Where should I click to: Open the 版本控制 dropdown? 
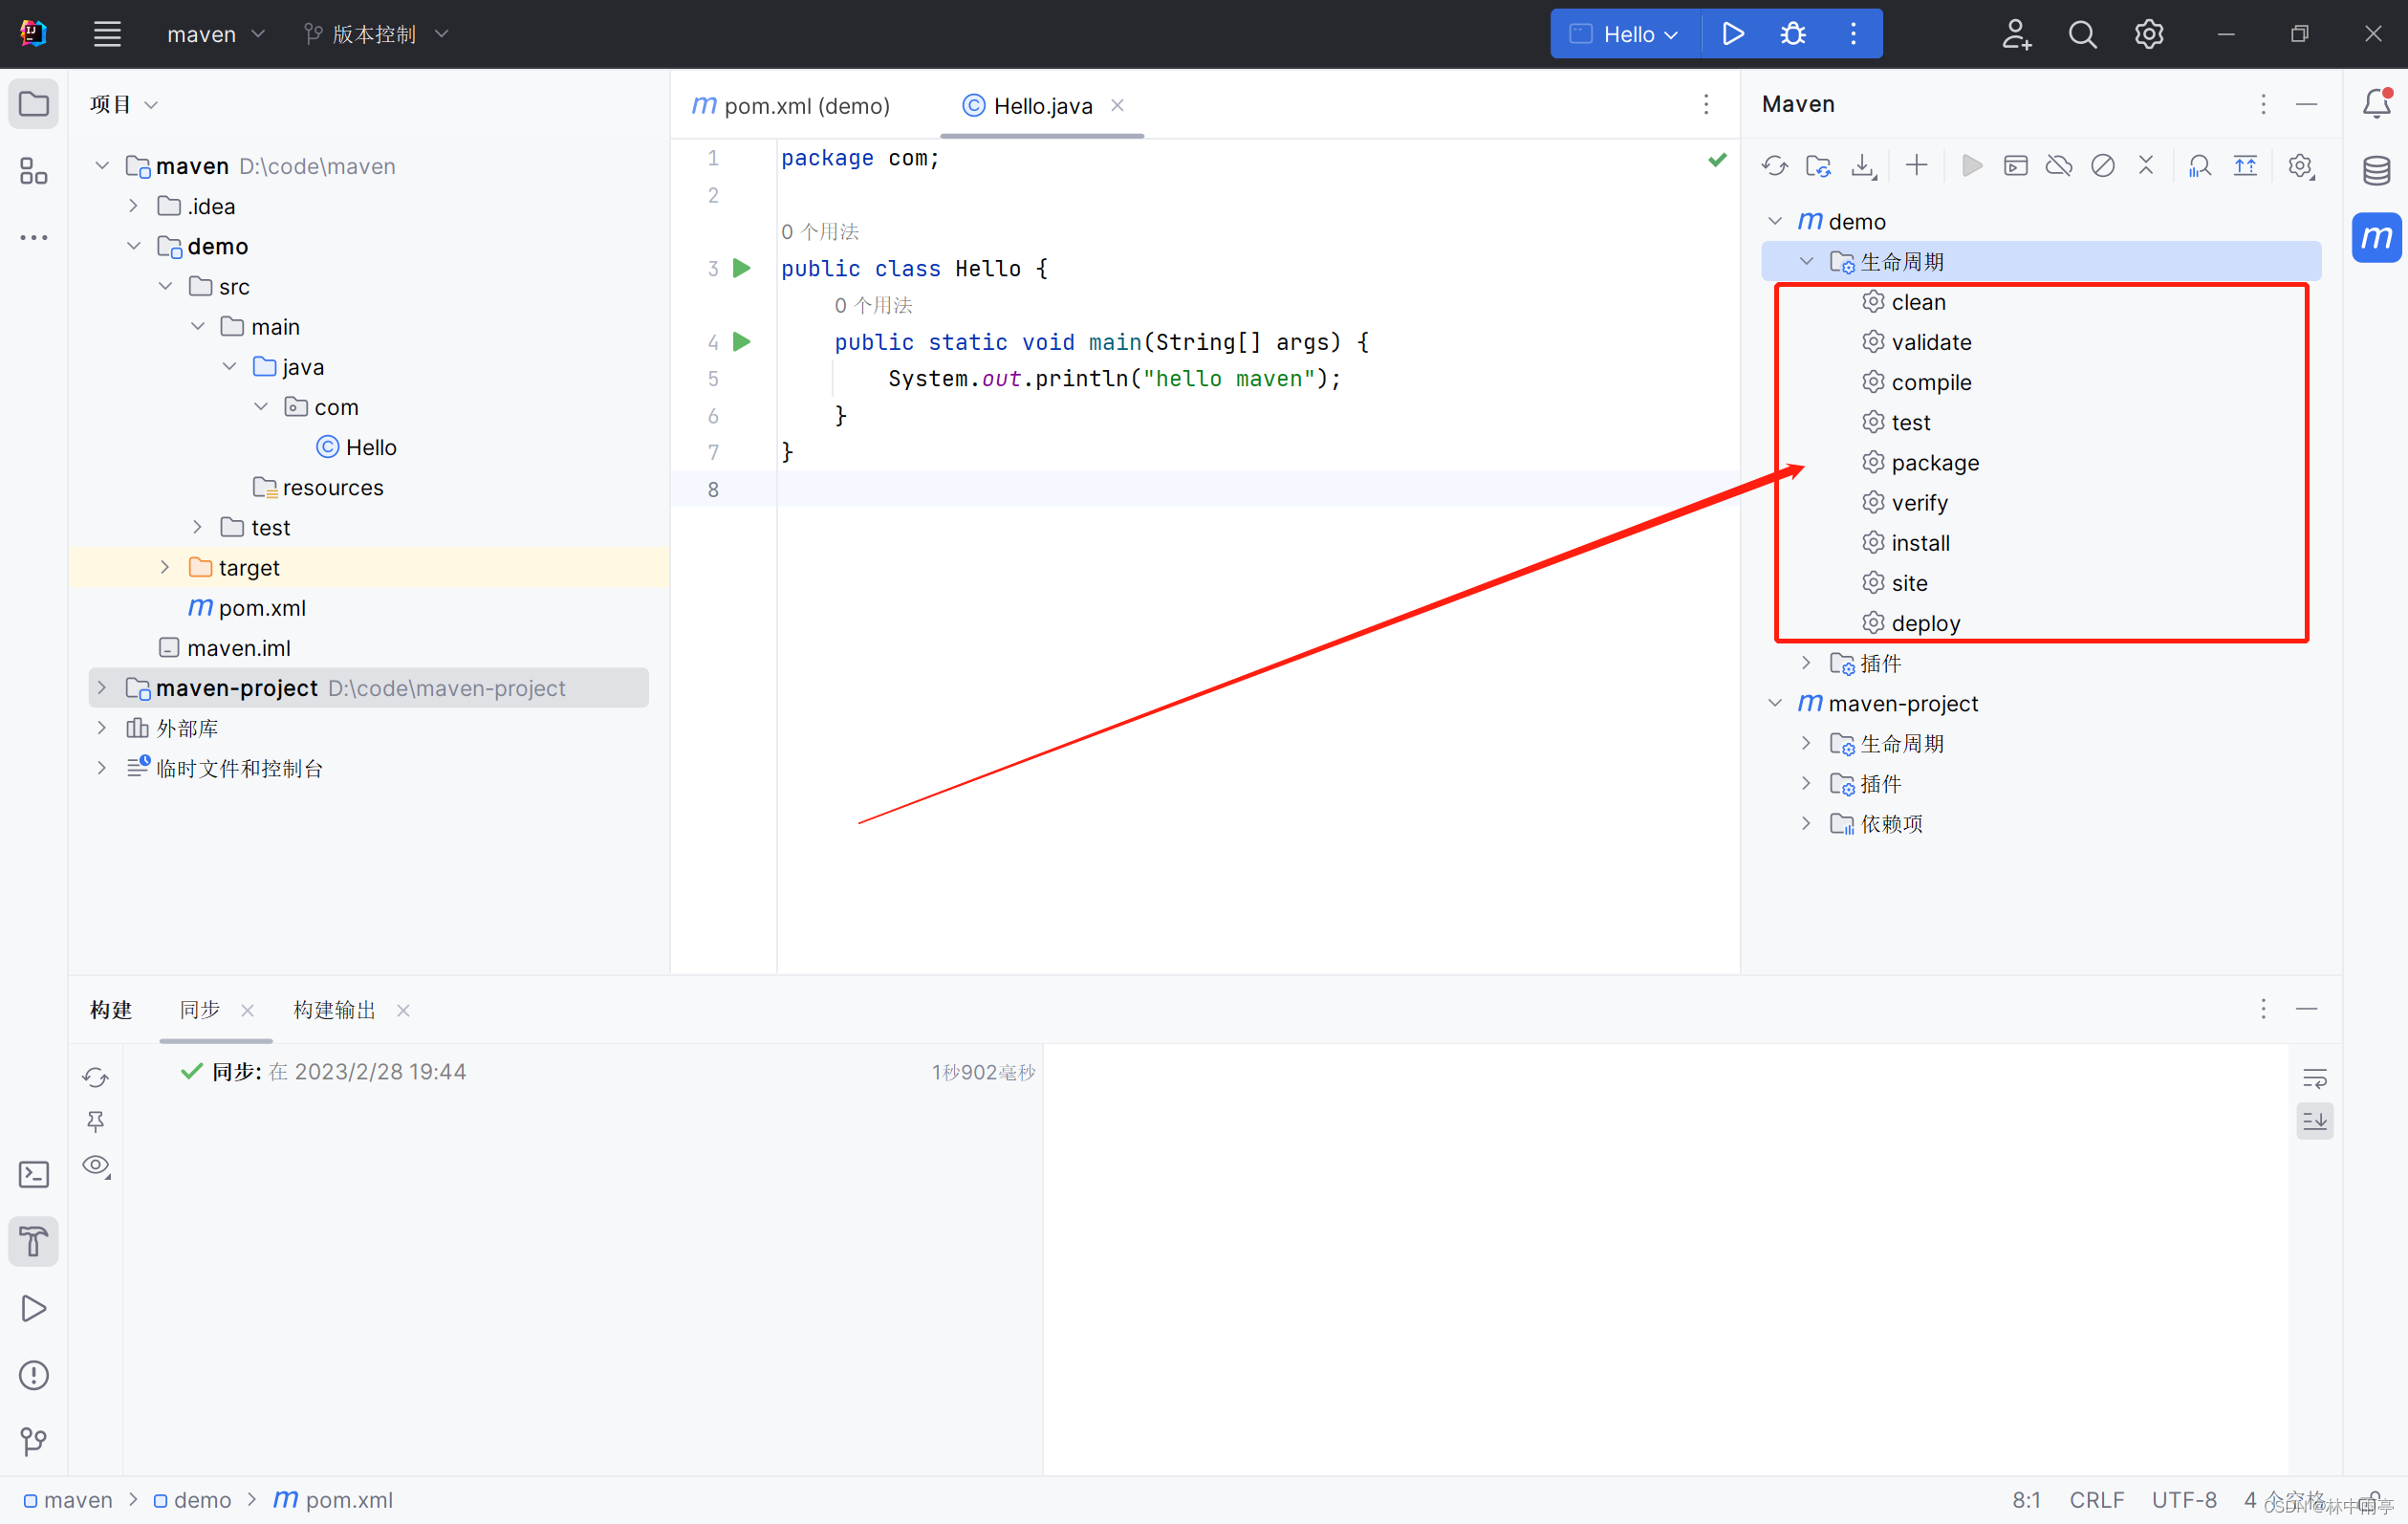pyautogui.click(x=376, y=34)
